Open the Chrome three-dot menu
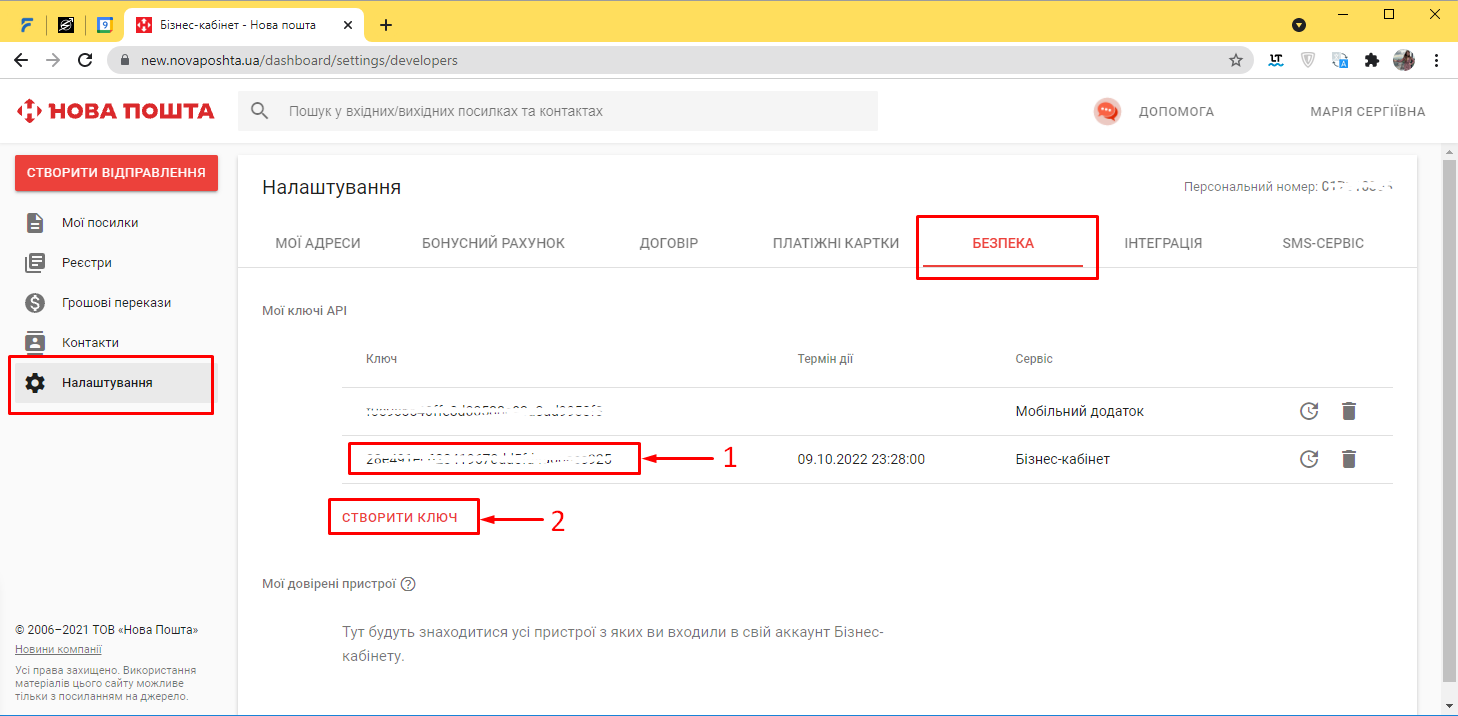The width and height of the screenshot is (1458, 716). coord(1437,60)
